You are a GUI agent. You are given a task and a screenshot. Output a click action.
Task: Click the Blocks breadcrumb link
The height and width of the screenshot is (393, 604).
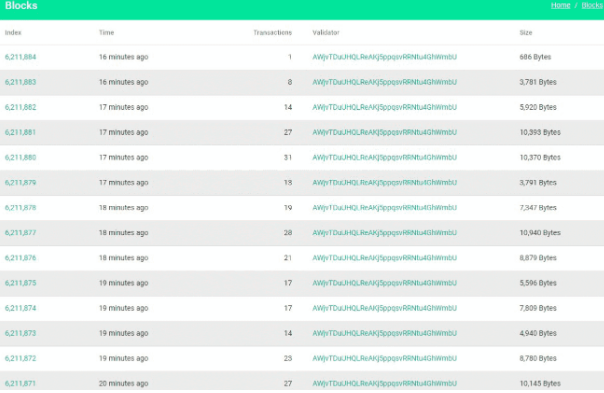[592, 5]
